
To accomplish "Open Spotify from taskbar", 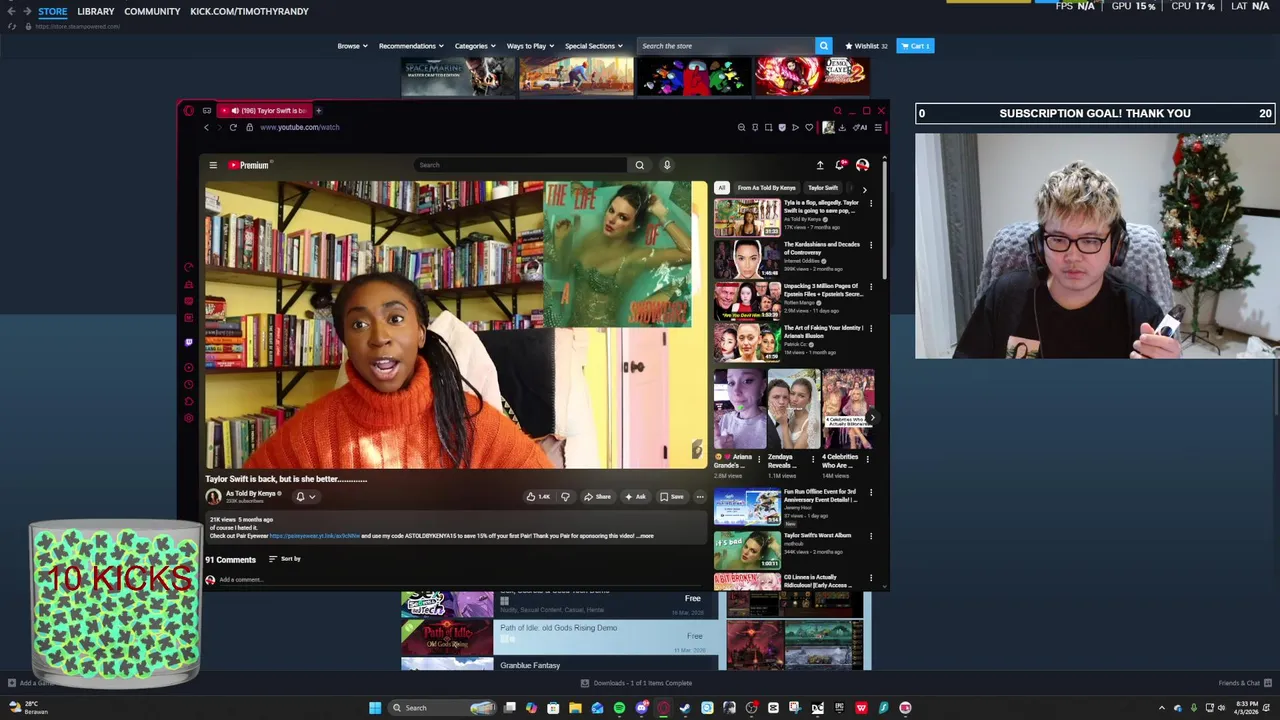I will pos(619,708).
